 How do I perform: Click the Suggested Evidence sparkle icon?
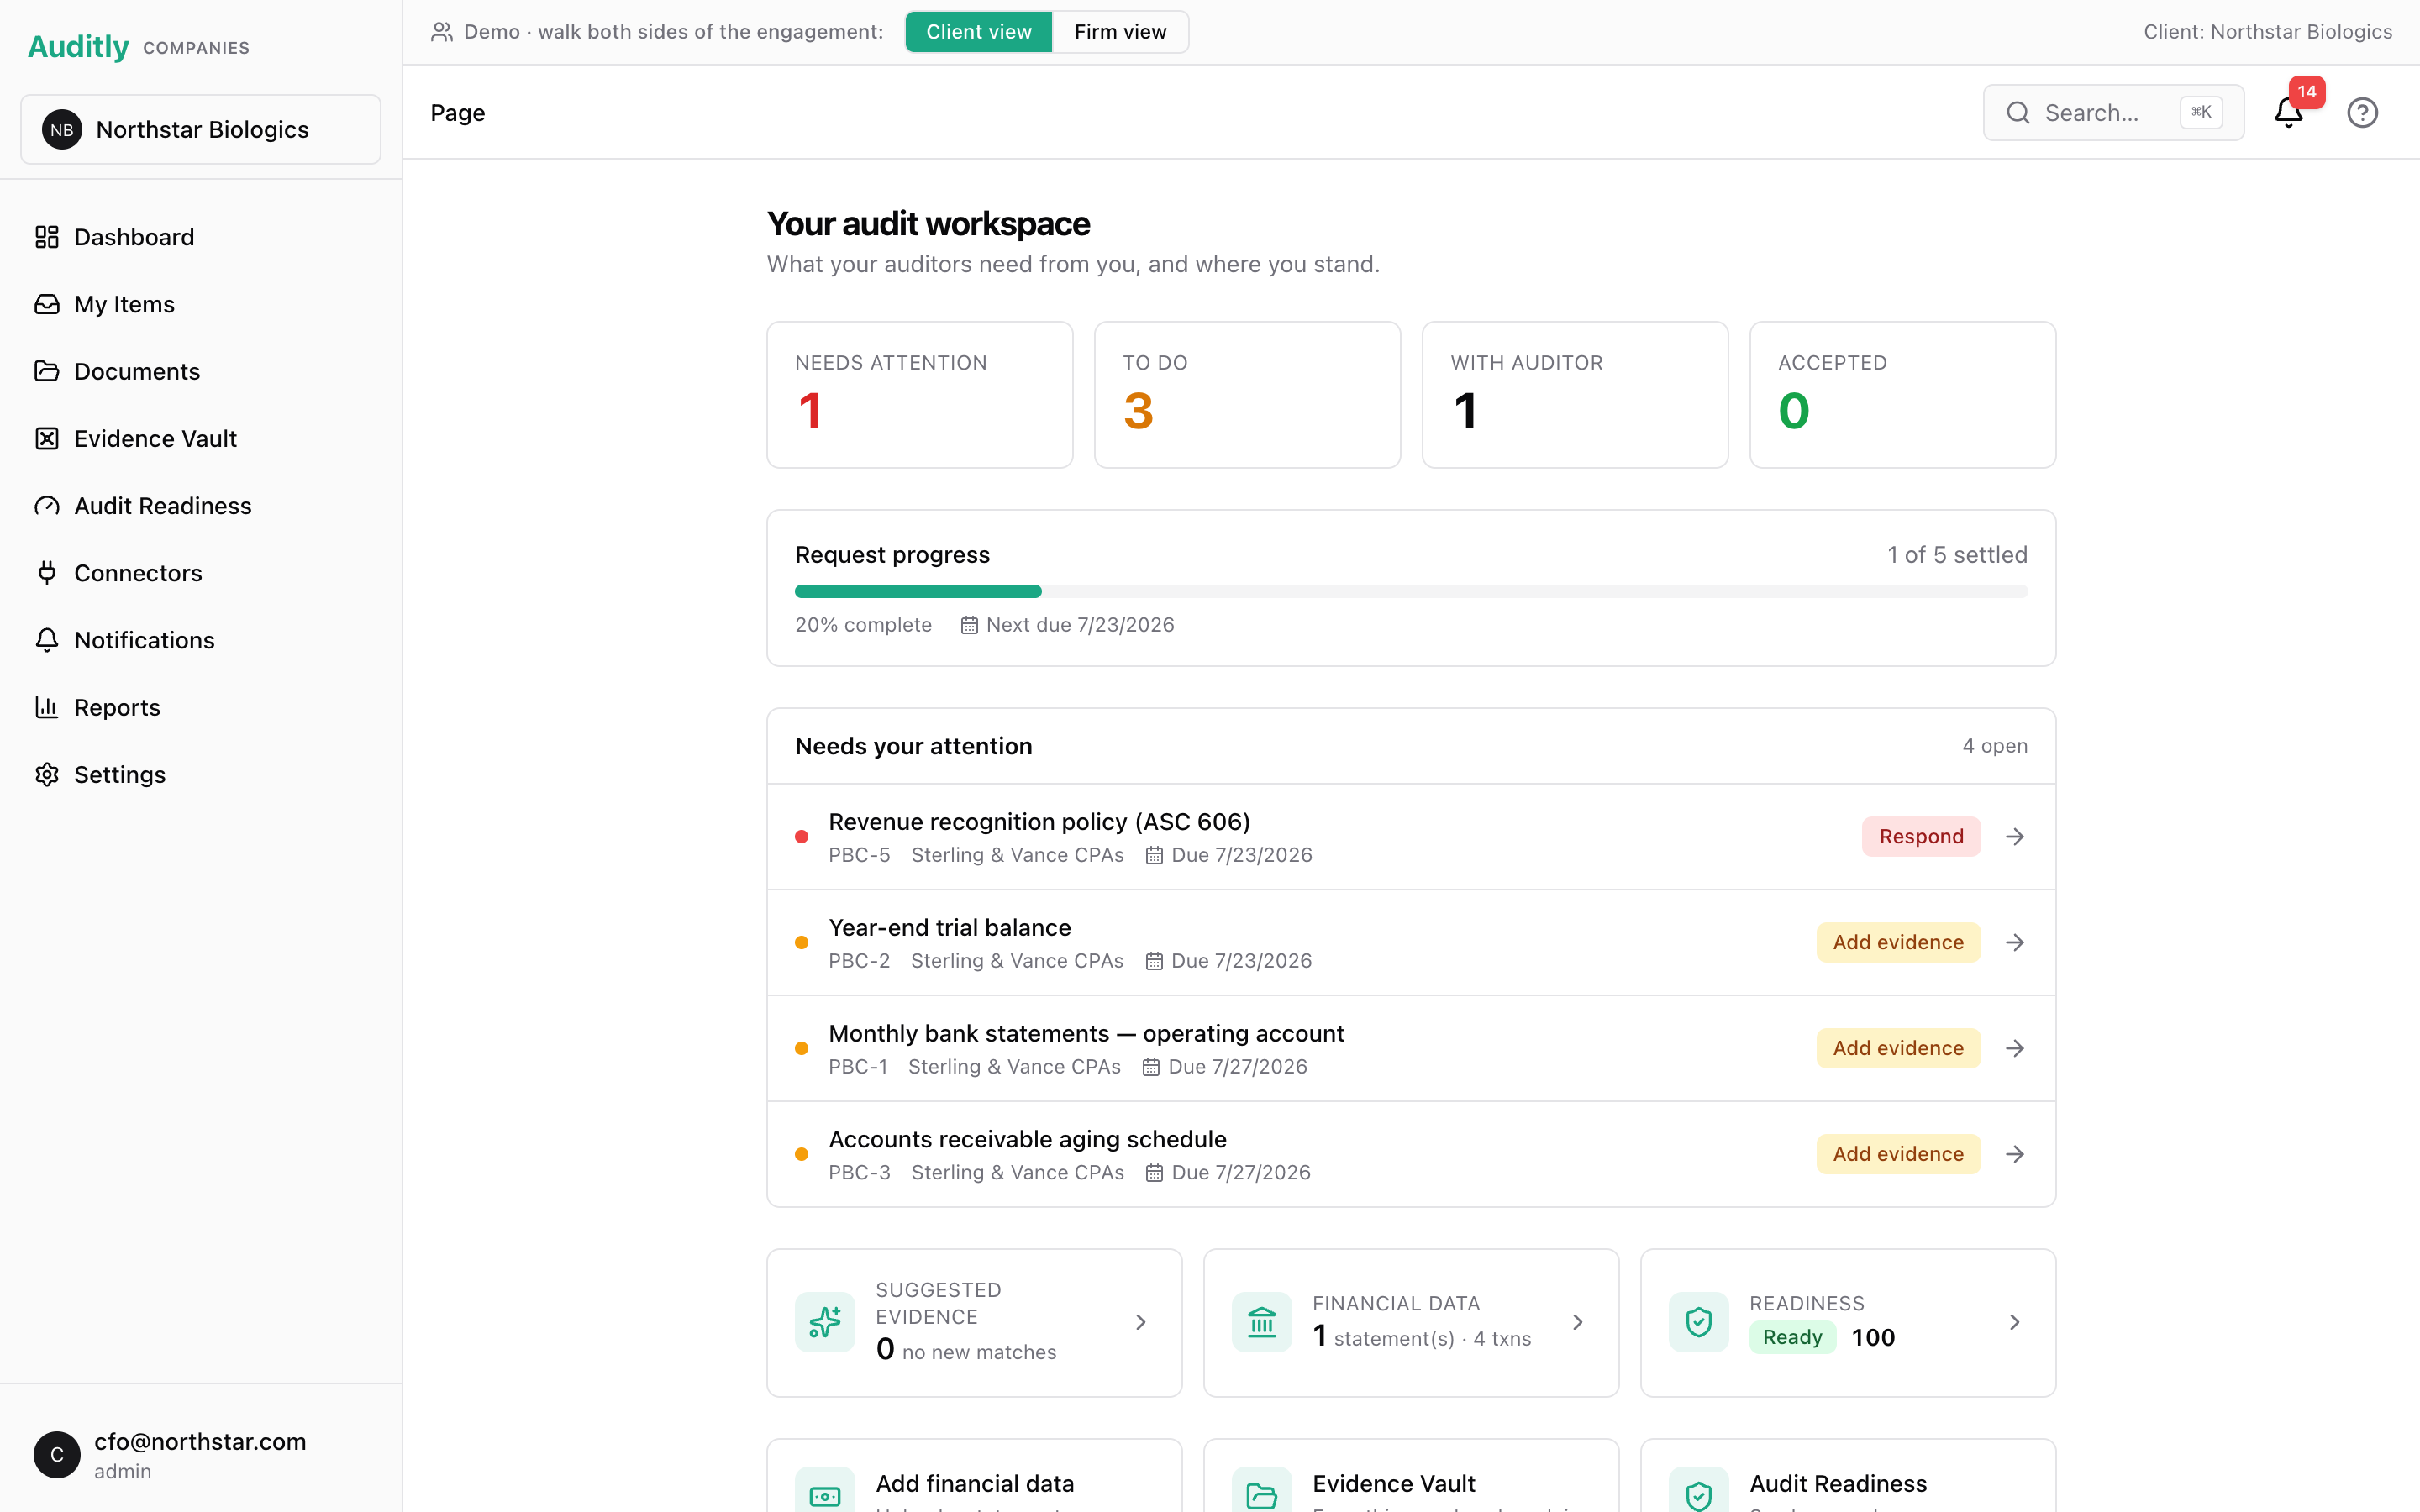[x=825, y=1322]
